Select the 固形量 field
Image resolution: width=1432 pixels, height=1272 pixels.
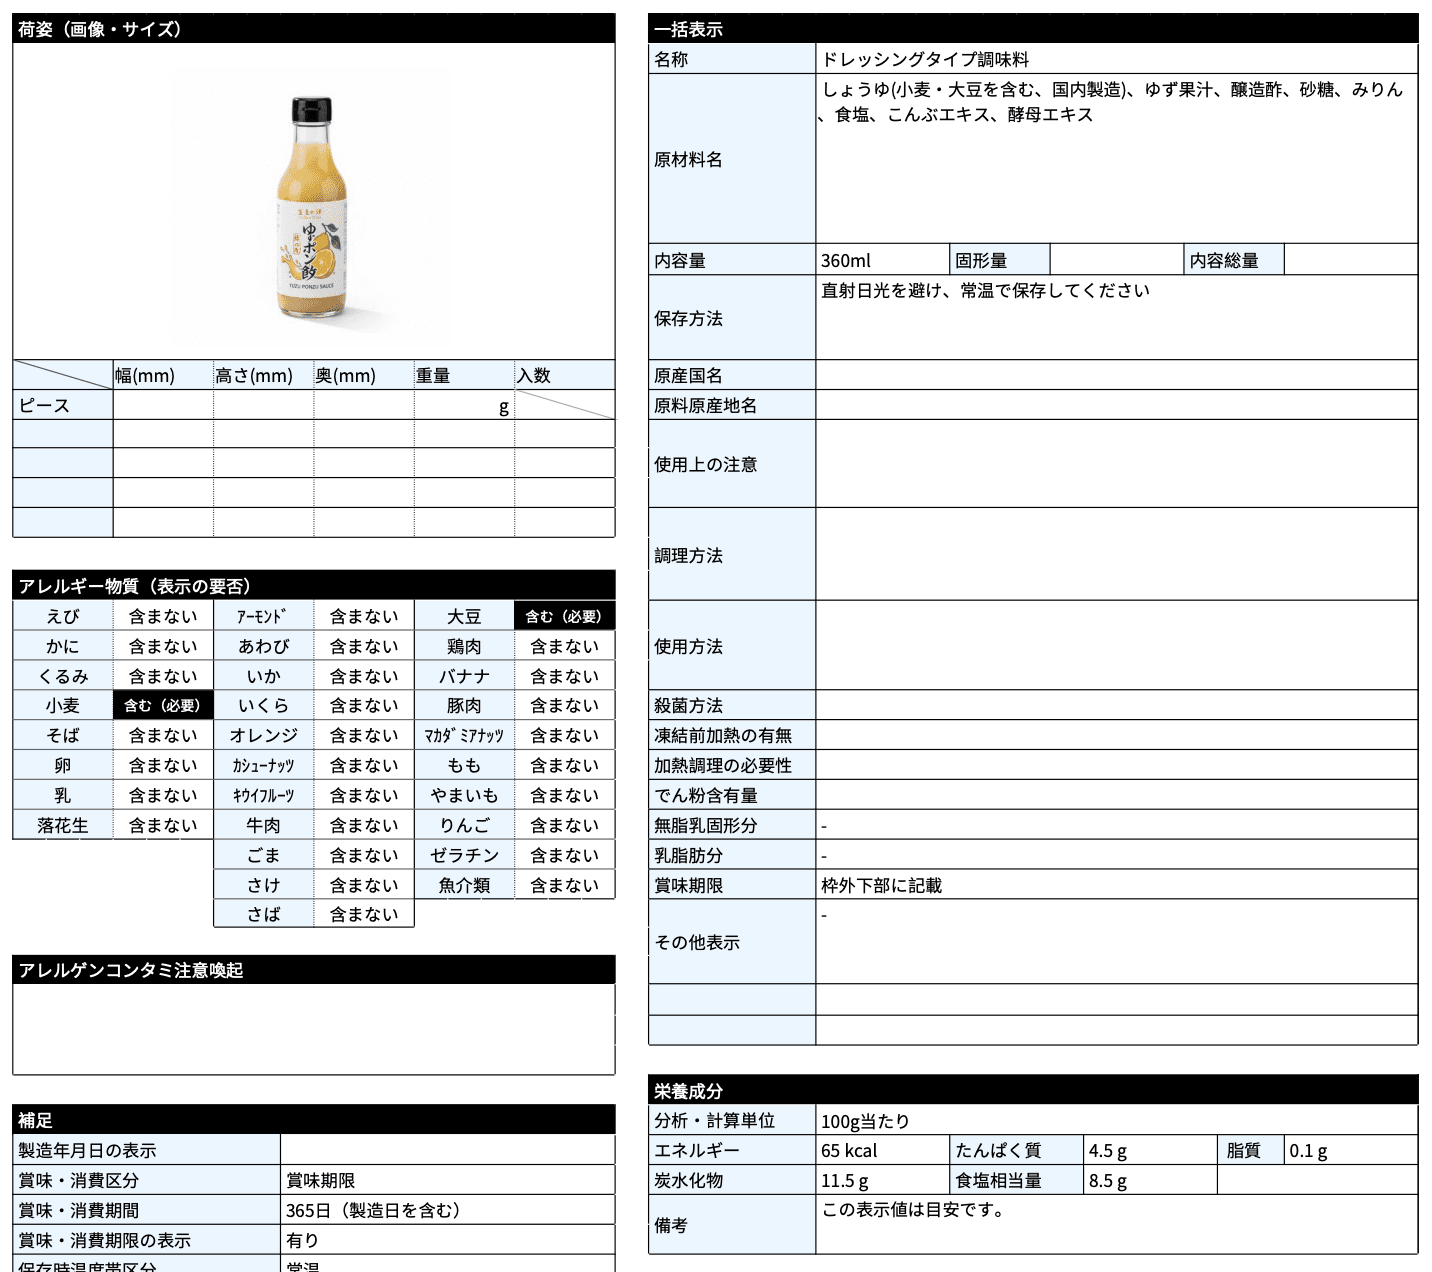(998, 259)
